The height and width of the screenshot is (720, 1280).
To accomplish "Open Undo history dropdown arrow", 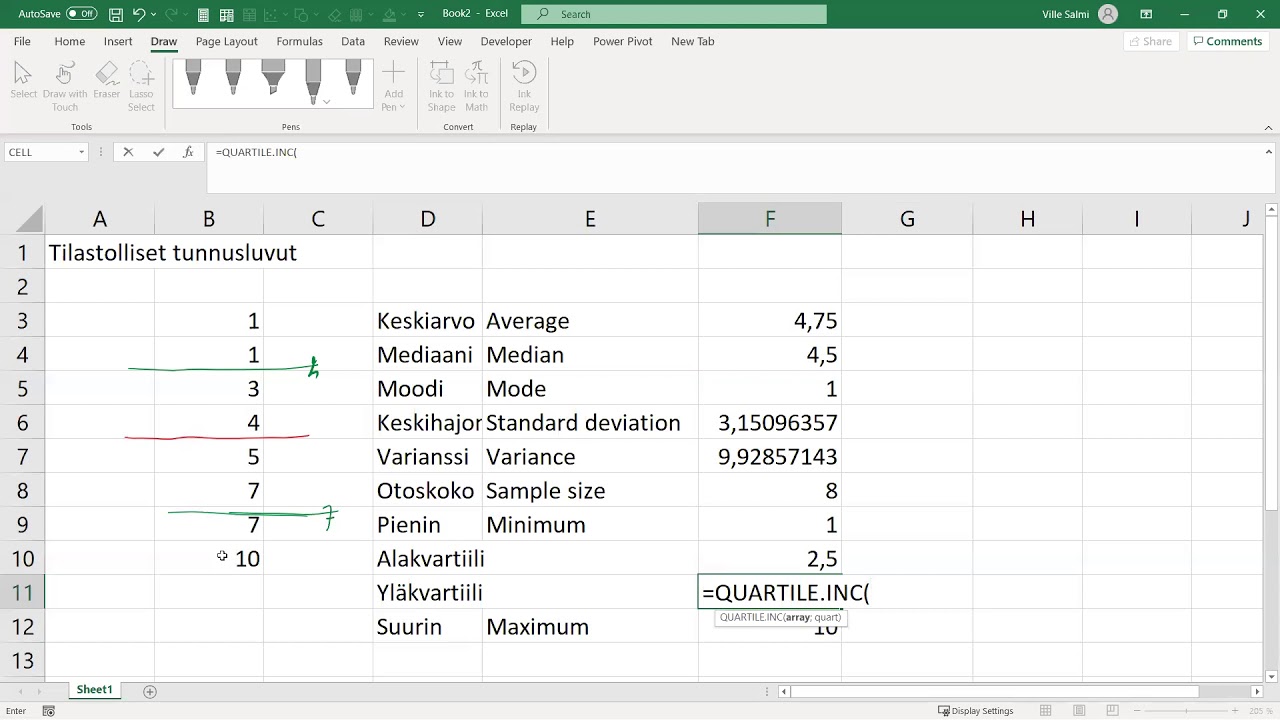I will pos(155,14).
